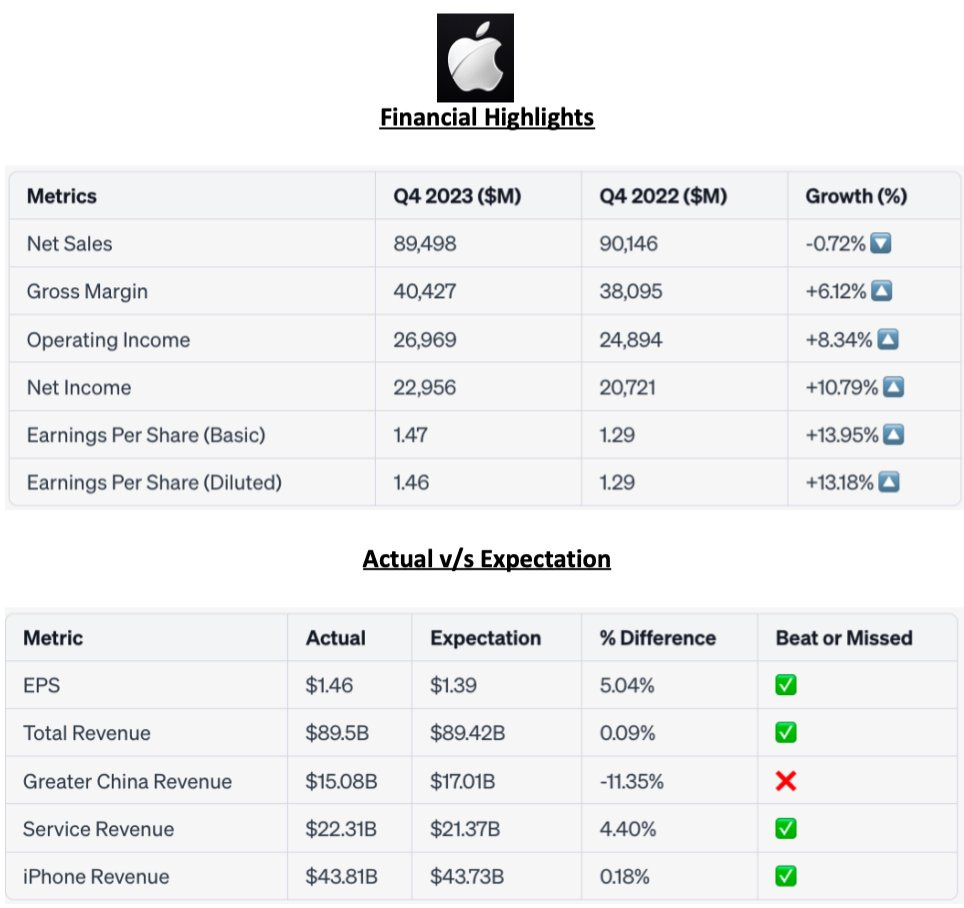Click the up arrow beside +6.12%
Screen dimensions: 964x908
pyautogui.click(x=881, y=292)
